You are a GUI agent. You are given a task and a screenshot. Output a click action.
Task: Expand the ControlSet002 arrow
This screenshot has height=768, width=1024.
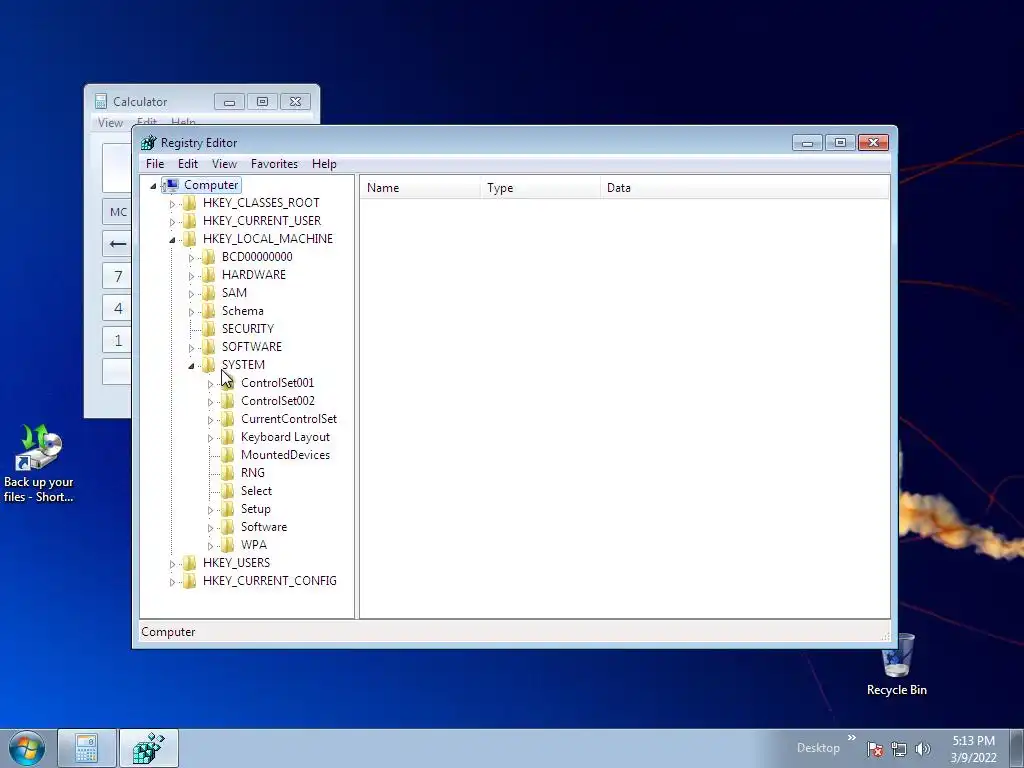click(x=210, y=402)
